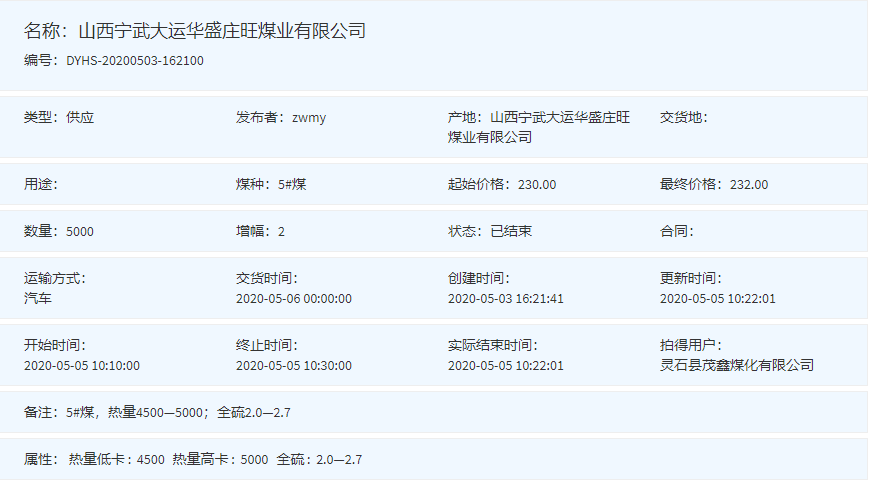Click the empty 交货地 field label
The image size is (870, 482).
tap(683, 118)
